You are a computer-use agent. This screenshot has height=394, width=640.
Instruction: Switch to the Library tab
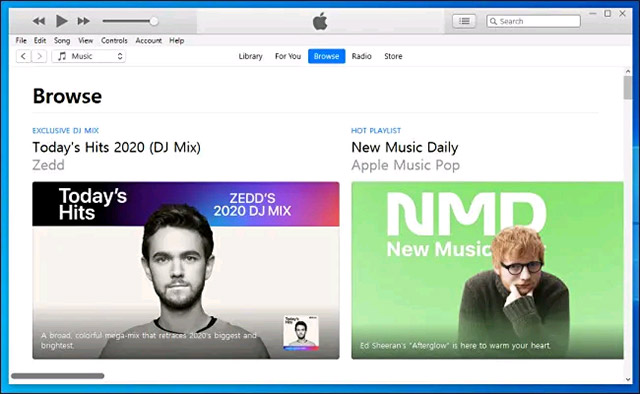point(251,56)
